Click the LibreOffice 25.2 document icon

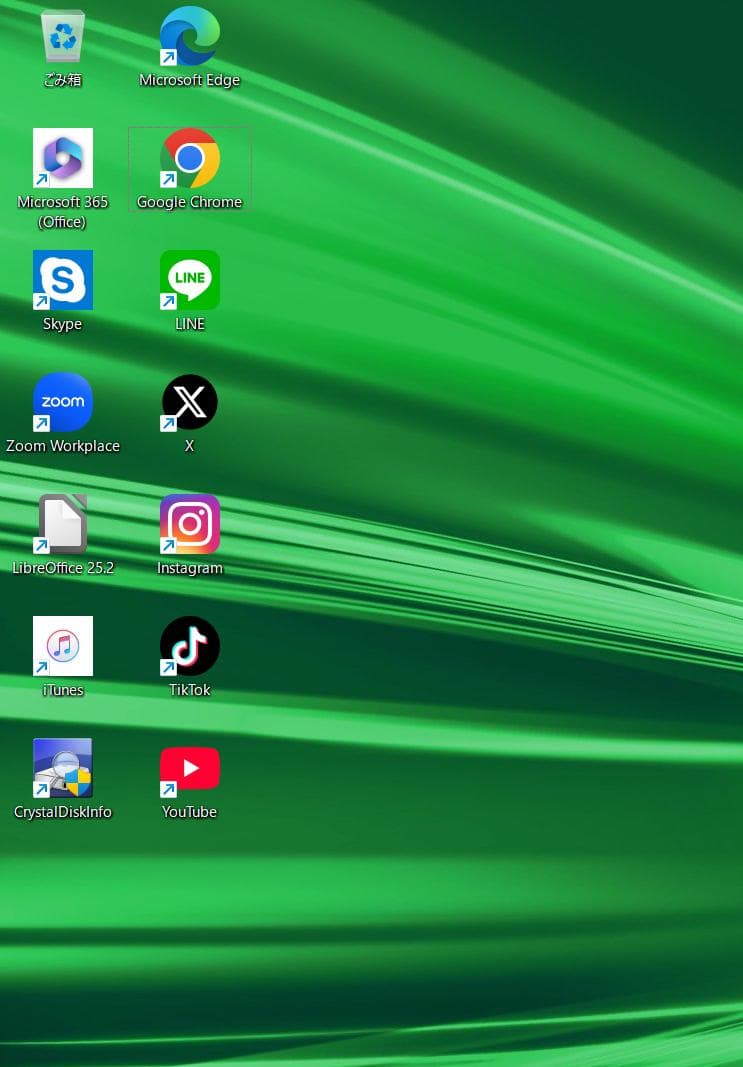63,524
